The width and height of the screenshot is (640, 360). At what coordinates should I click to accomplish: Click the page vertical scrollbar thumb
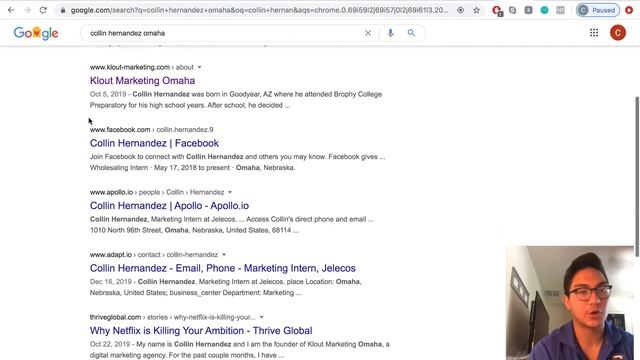(x=637, y=176)
